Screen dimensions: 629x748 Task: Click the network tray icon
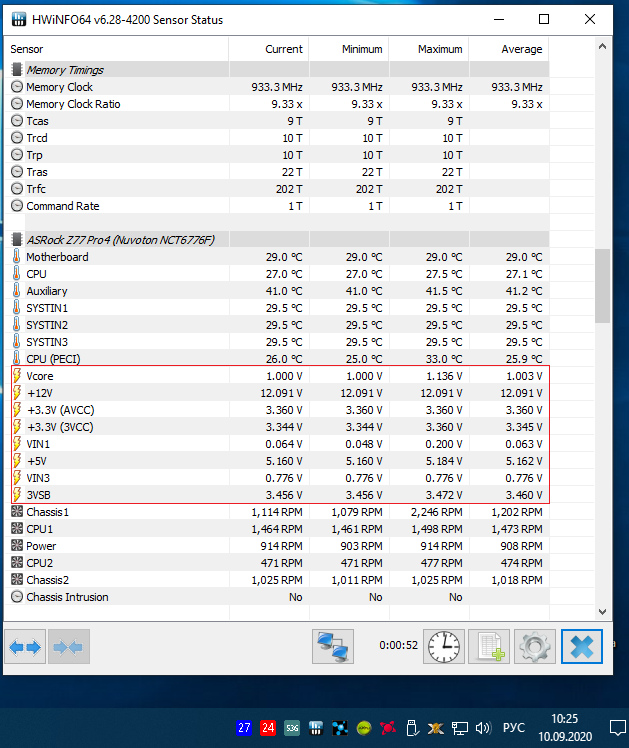pyautogui.click(x=460, y=728)
